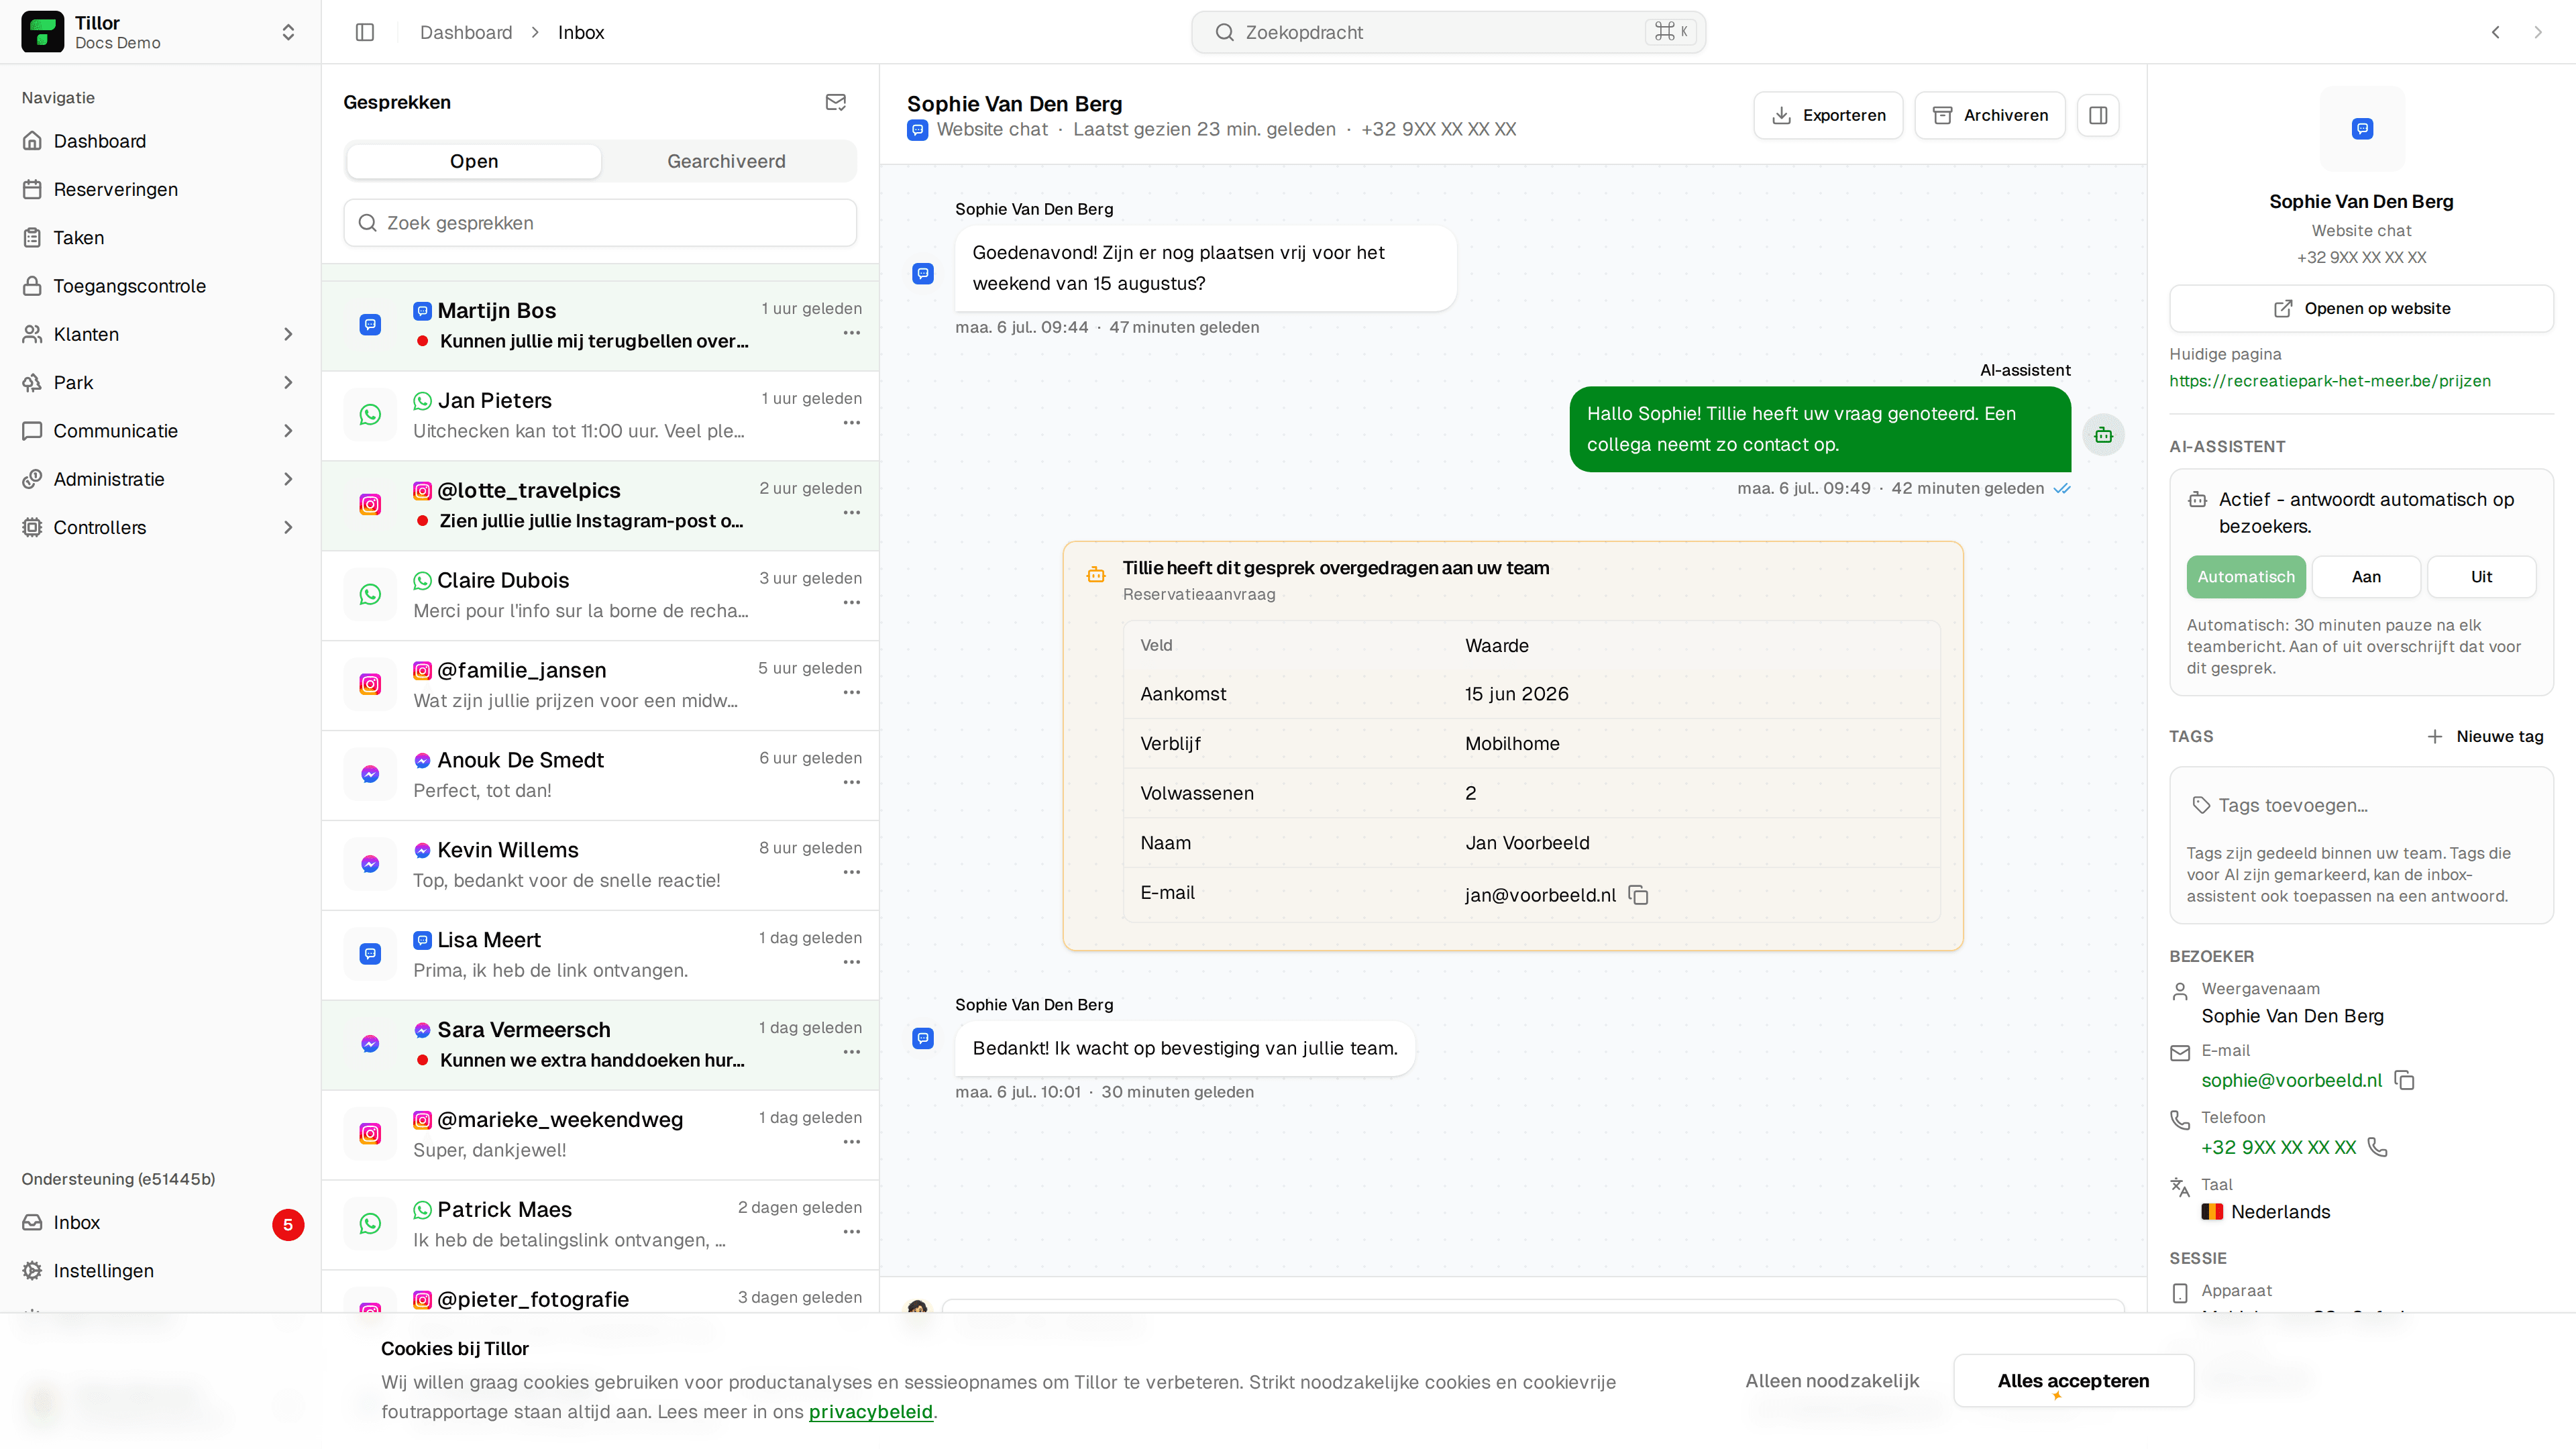Copy jan@voorbeeld.nl with the copy icon

pos(1638,895)
